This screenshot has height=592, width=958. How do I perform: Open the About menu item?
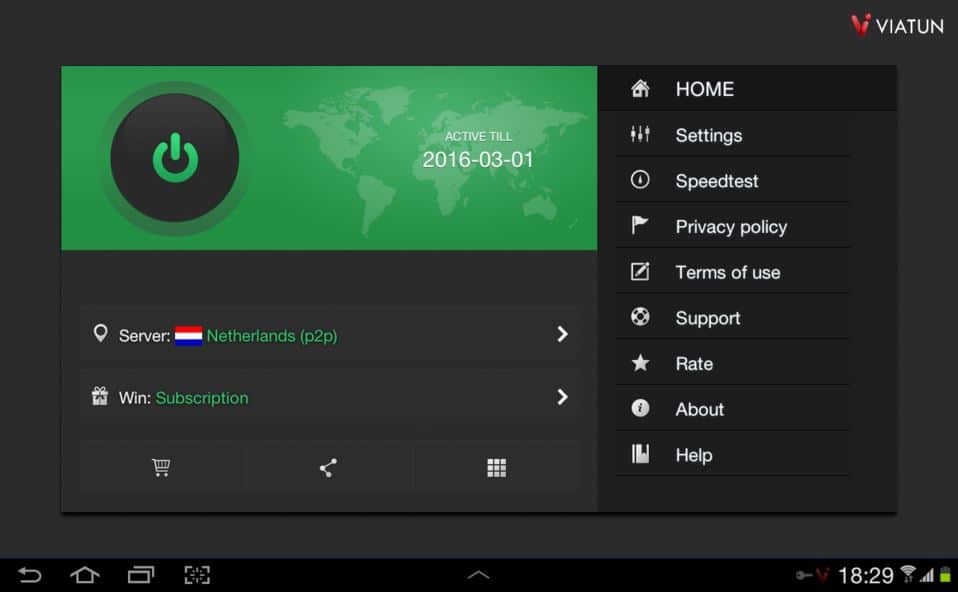click(x=733, y=409)
